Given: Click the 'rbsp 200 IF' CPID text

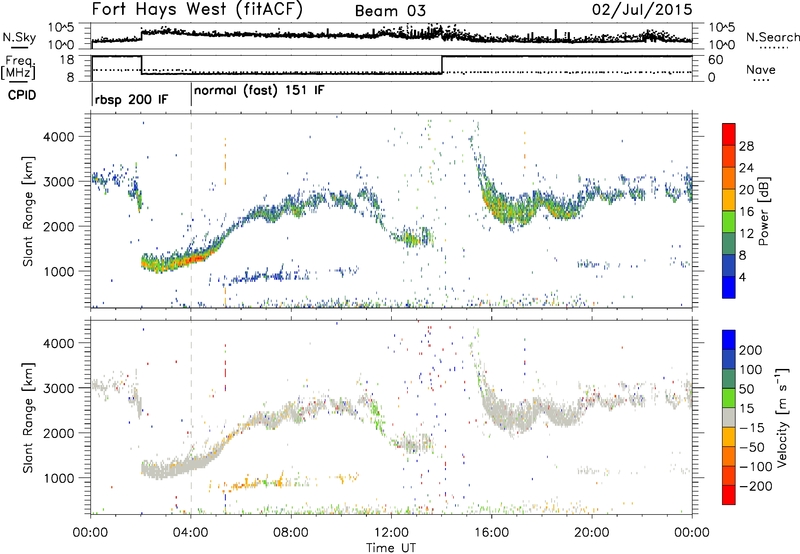Looking at the screenshot, I should [131, 99].
